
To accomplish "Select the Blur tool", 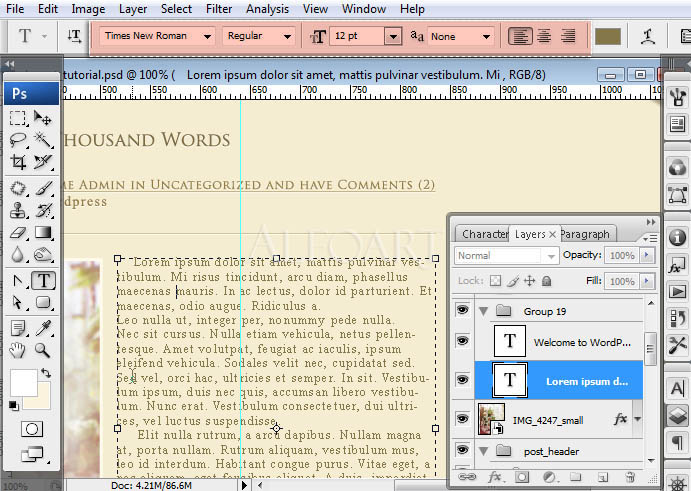I will (18, 254).
